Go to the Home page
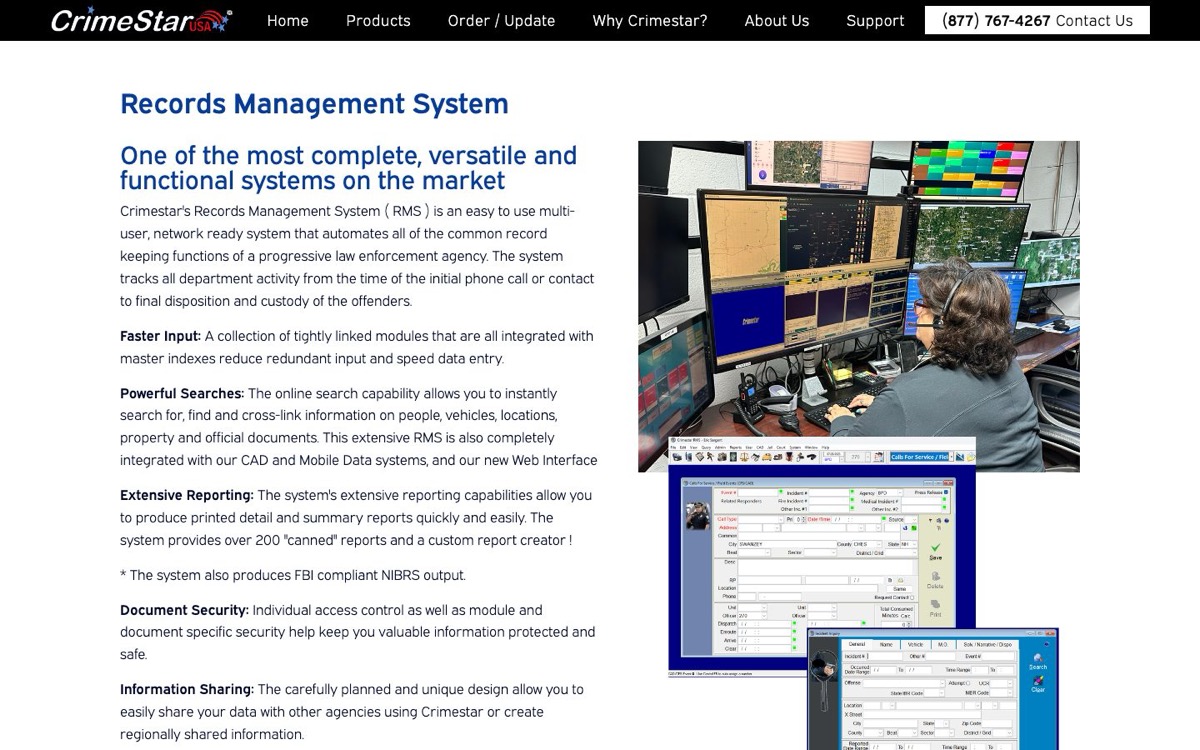 pyautogui.click(x=287, y=20)
